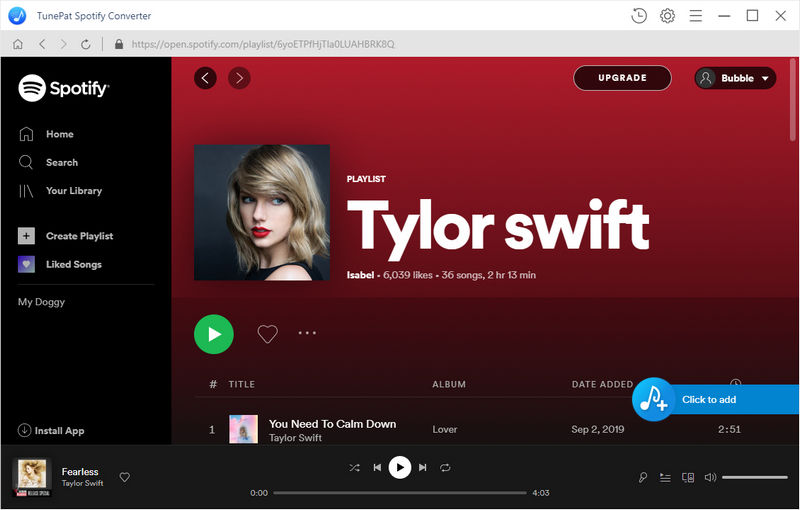Select song You Need To Calm Down
800x510 pixels.
click(x=333, y=424)
